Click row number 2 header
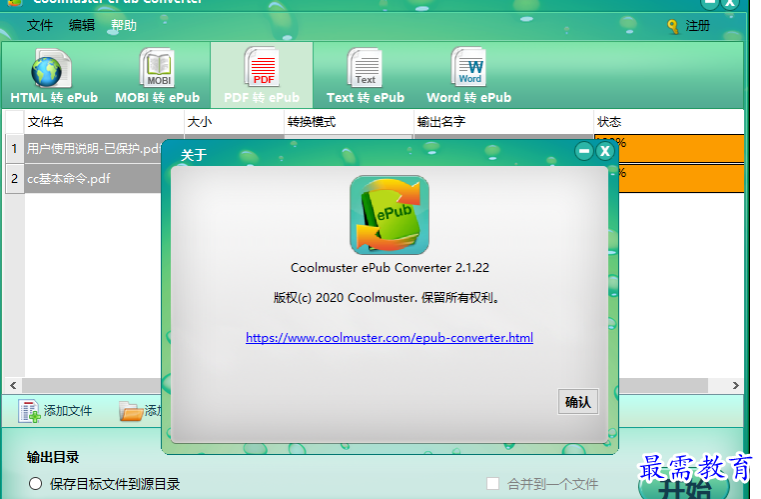This screenshot has width=761, height=499. click(x=15, y=179)
